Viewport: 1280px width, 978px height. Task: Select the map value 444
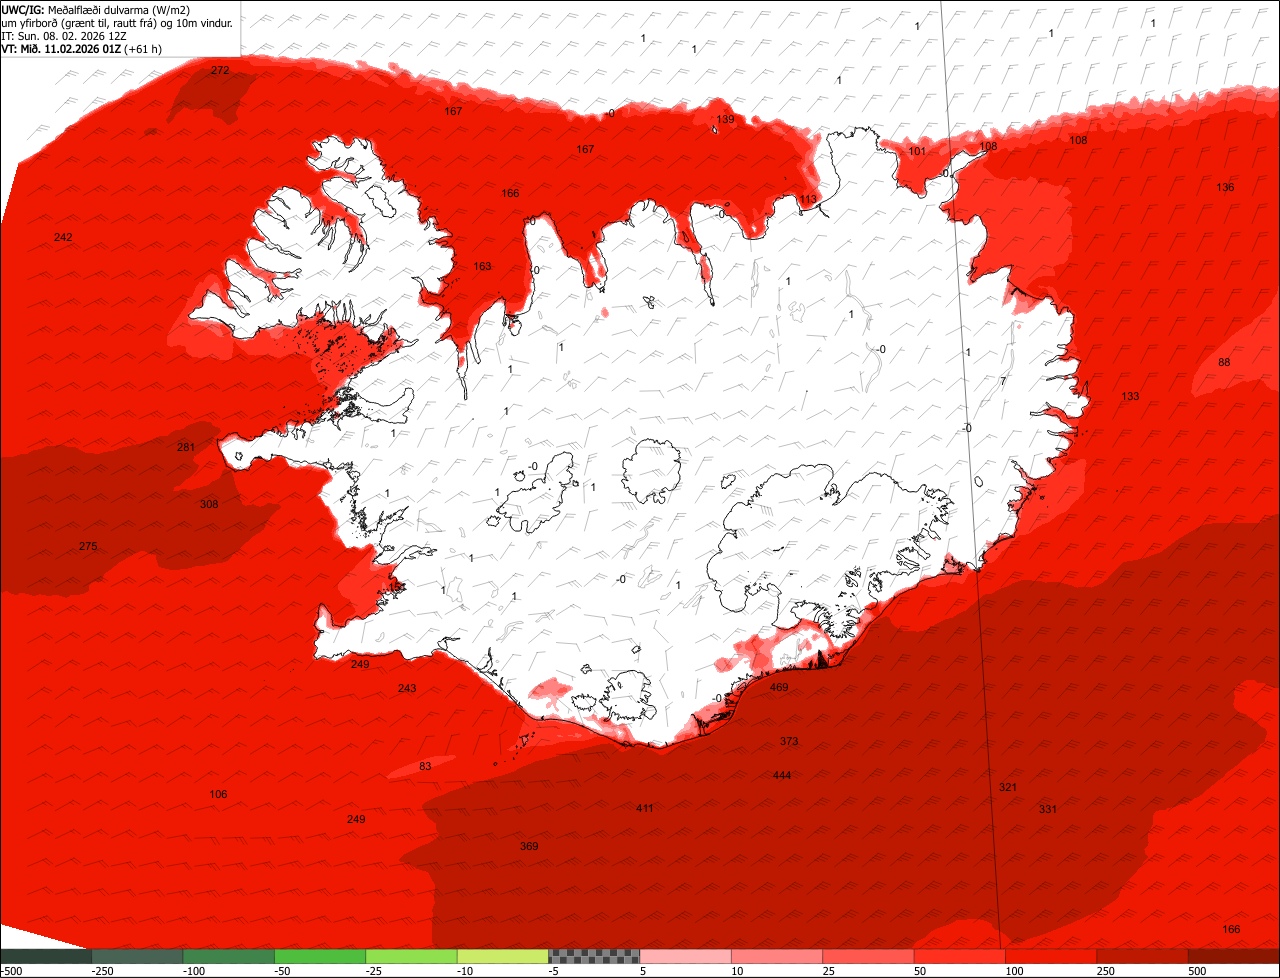pyautogui.click(x=782, y=775)
